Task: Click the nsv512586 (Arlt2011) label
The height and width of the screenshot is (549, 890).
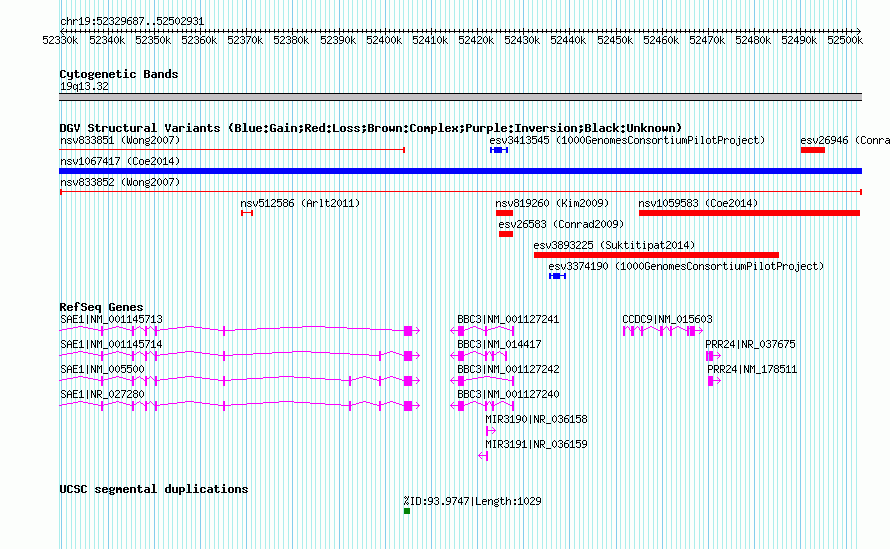Action: click(x=300, y=203)
